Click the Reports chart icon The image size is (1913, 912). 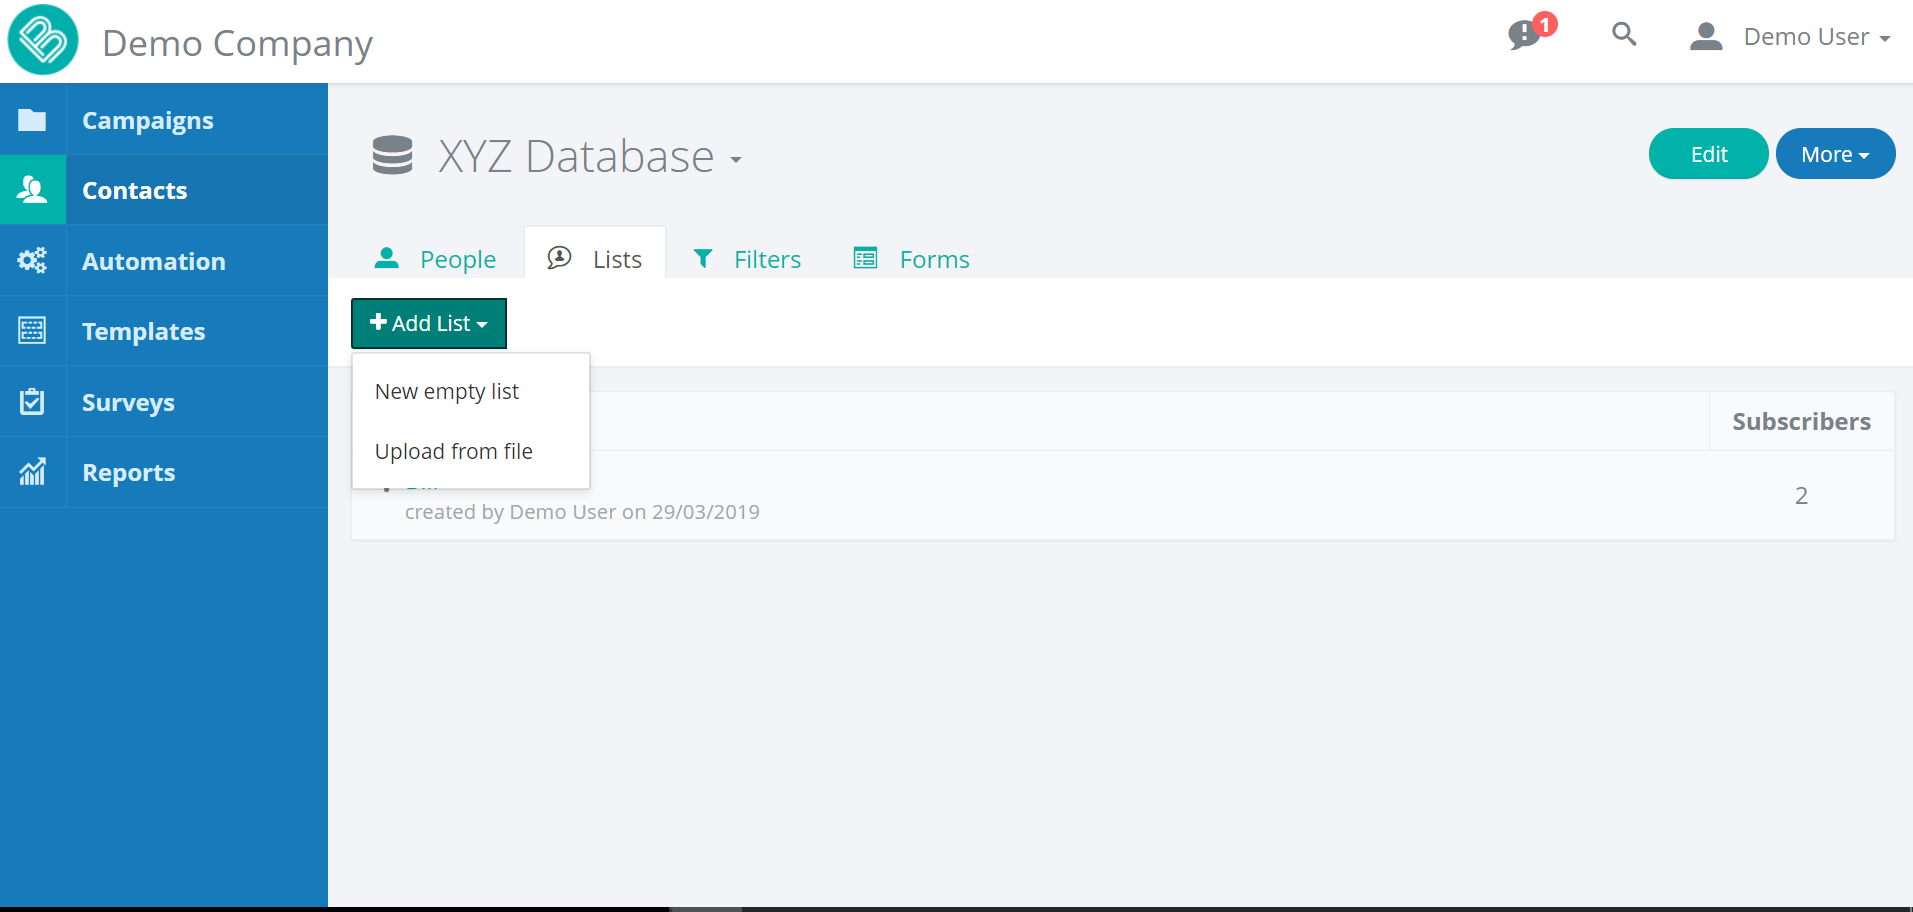[x=32, y=472]
